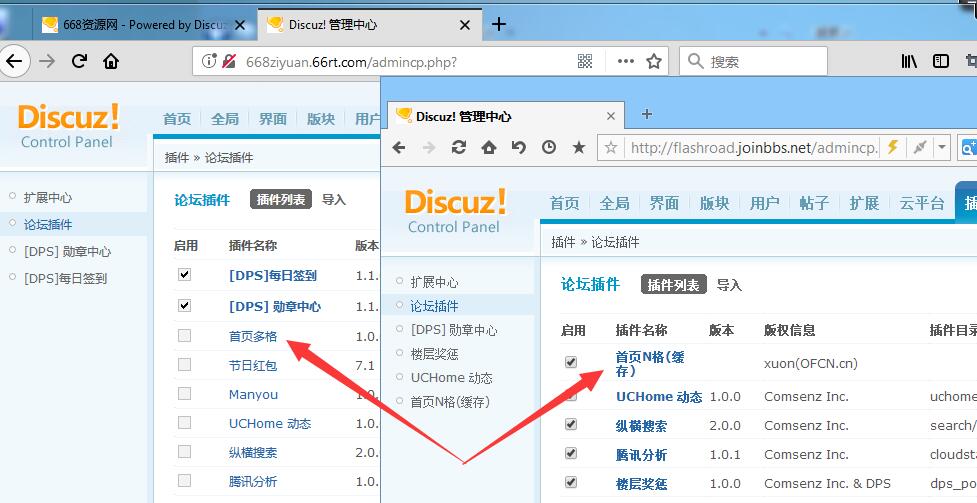Open page actions three-dot menu in Firefox
The image size is (977, 503).
coord(625,61)
